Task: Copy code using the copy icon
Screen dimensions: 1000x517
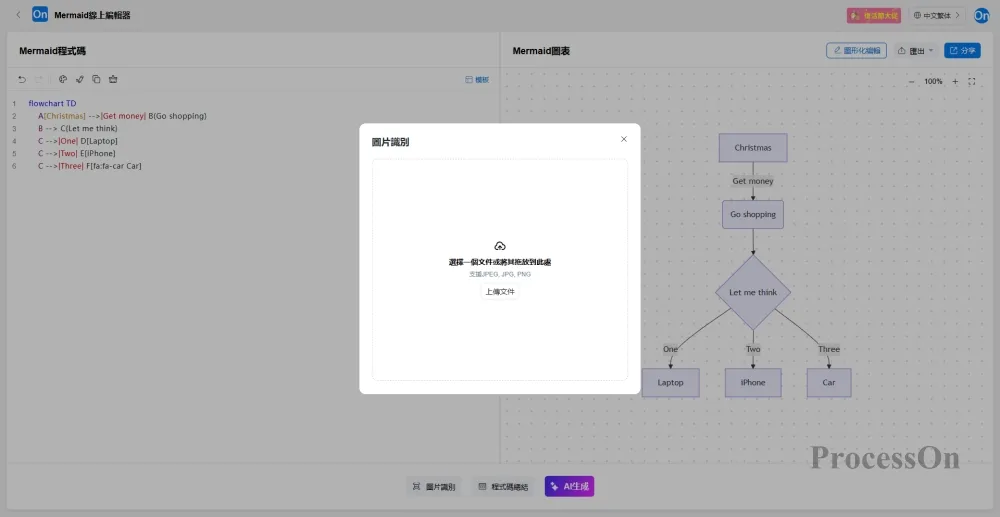Action: click(x=96, y=79)
